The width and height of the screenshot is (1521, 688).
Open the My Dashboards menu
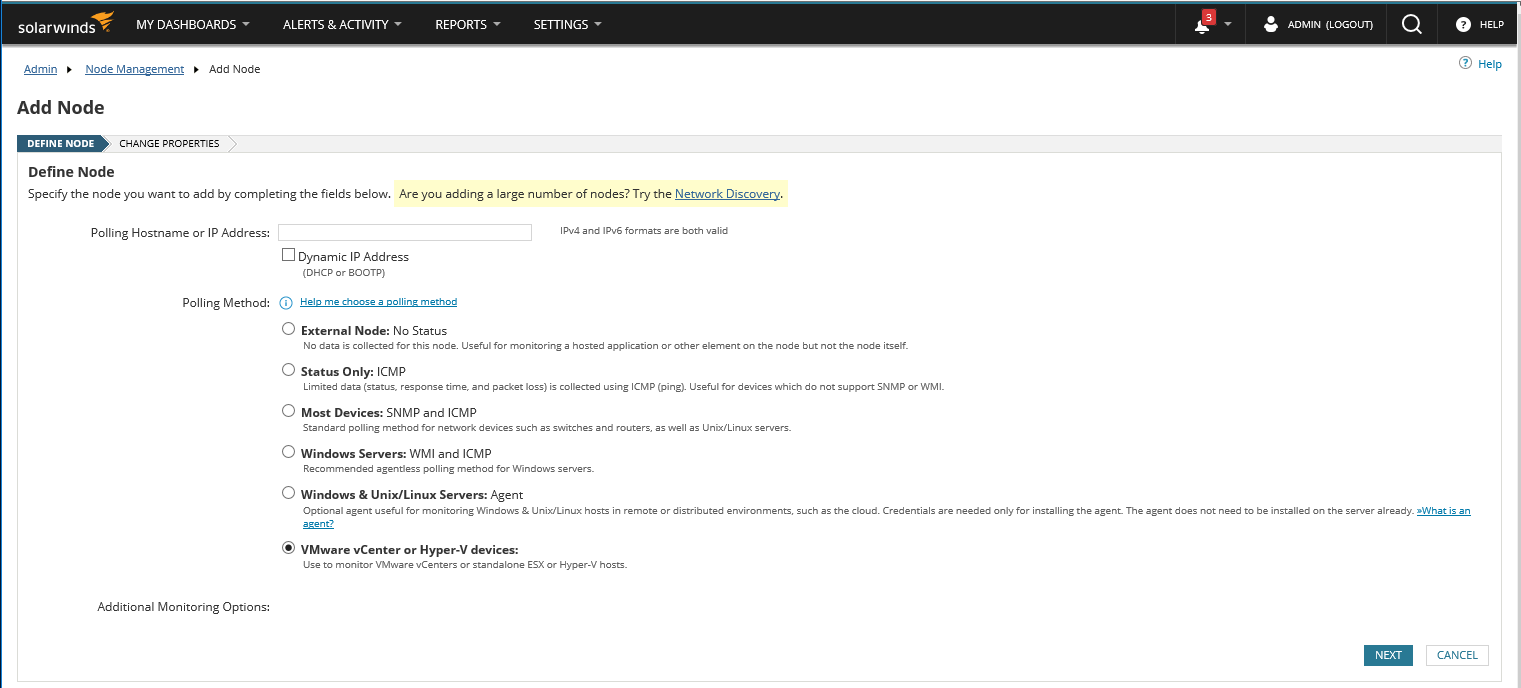pos(193,24)
